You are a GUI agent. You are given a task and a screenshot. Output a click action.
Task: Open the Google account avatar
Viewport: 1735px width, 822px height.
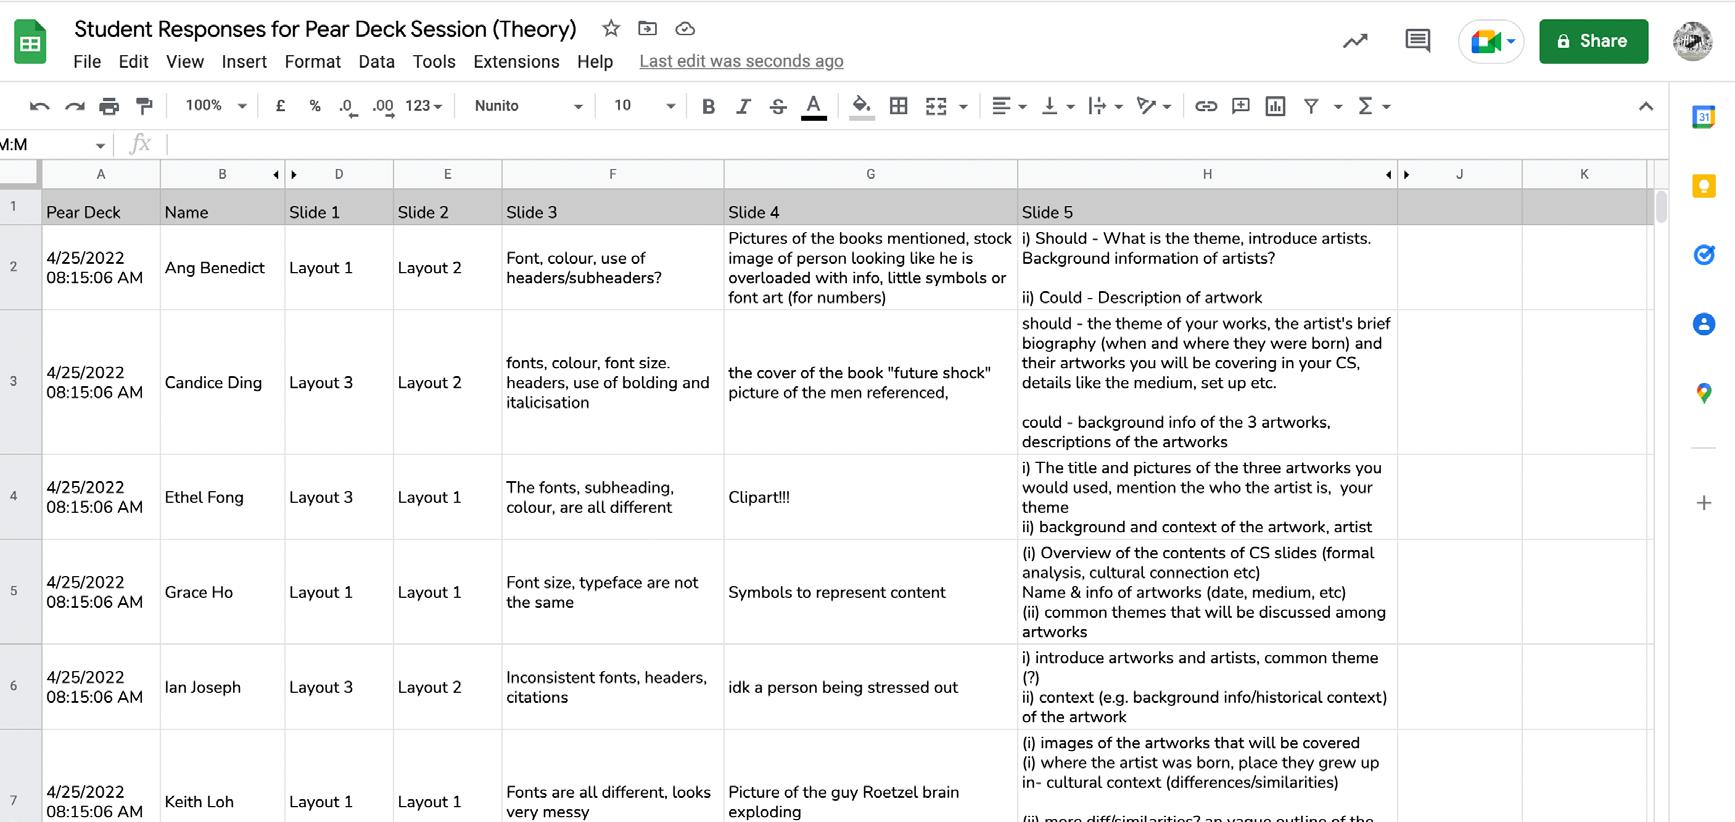[x=1692, y=41]
